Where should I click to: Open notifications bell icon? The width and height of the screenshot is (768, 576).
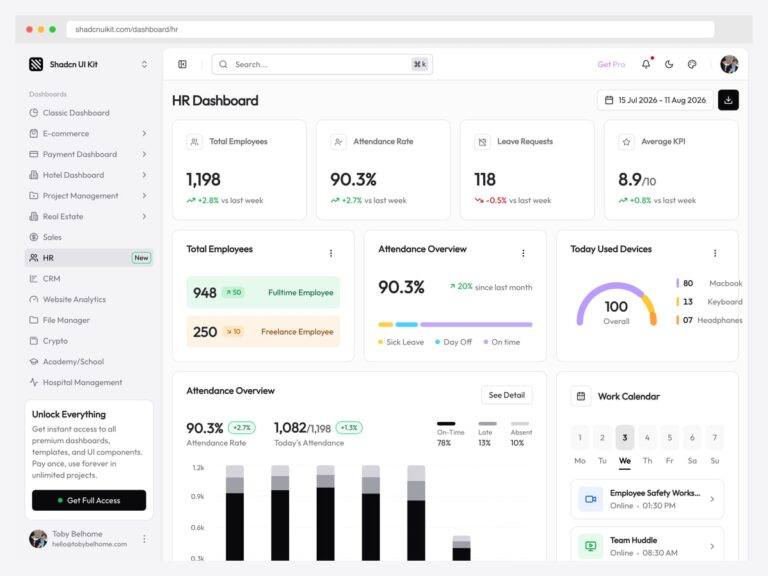646,64
